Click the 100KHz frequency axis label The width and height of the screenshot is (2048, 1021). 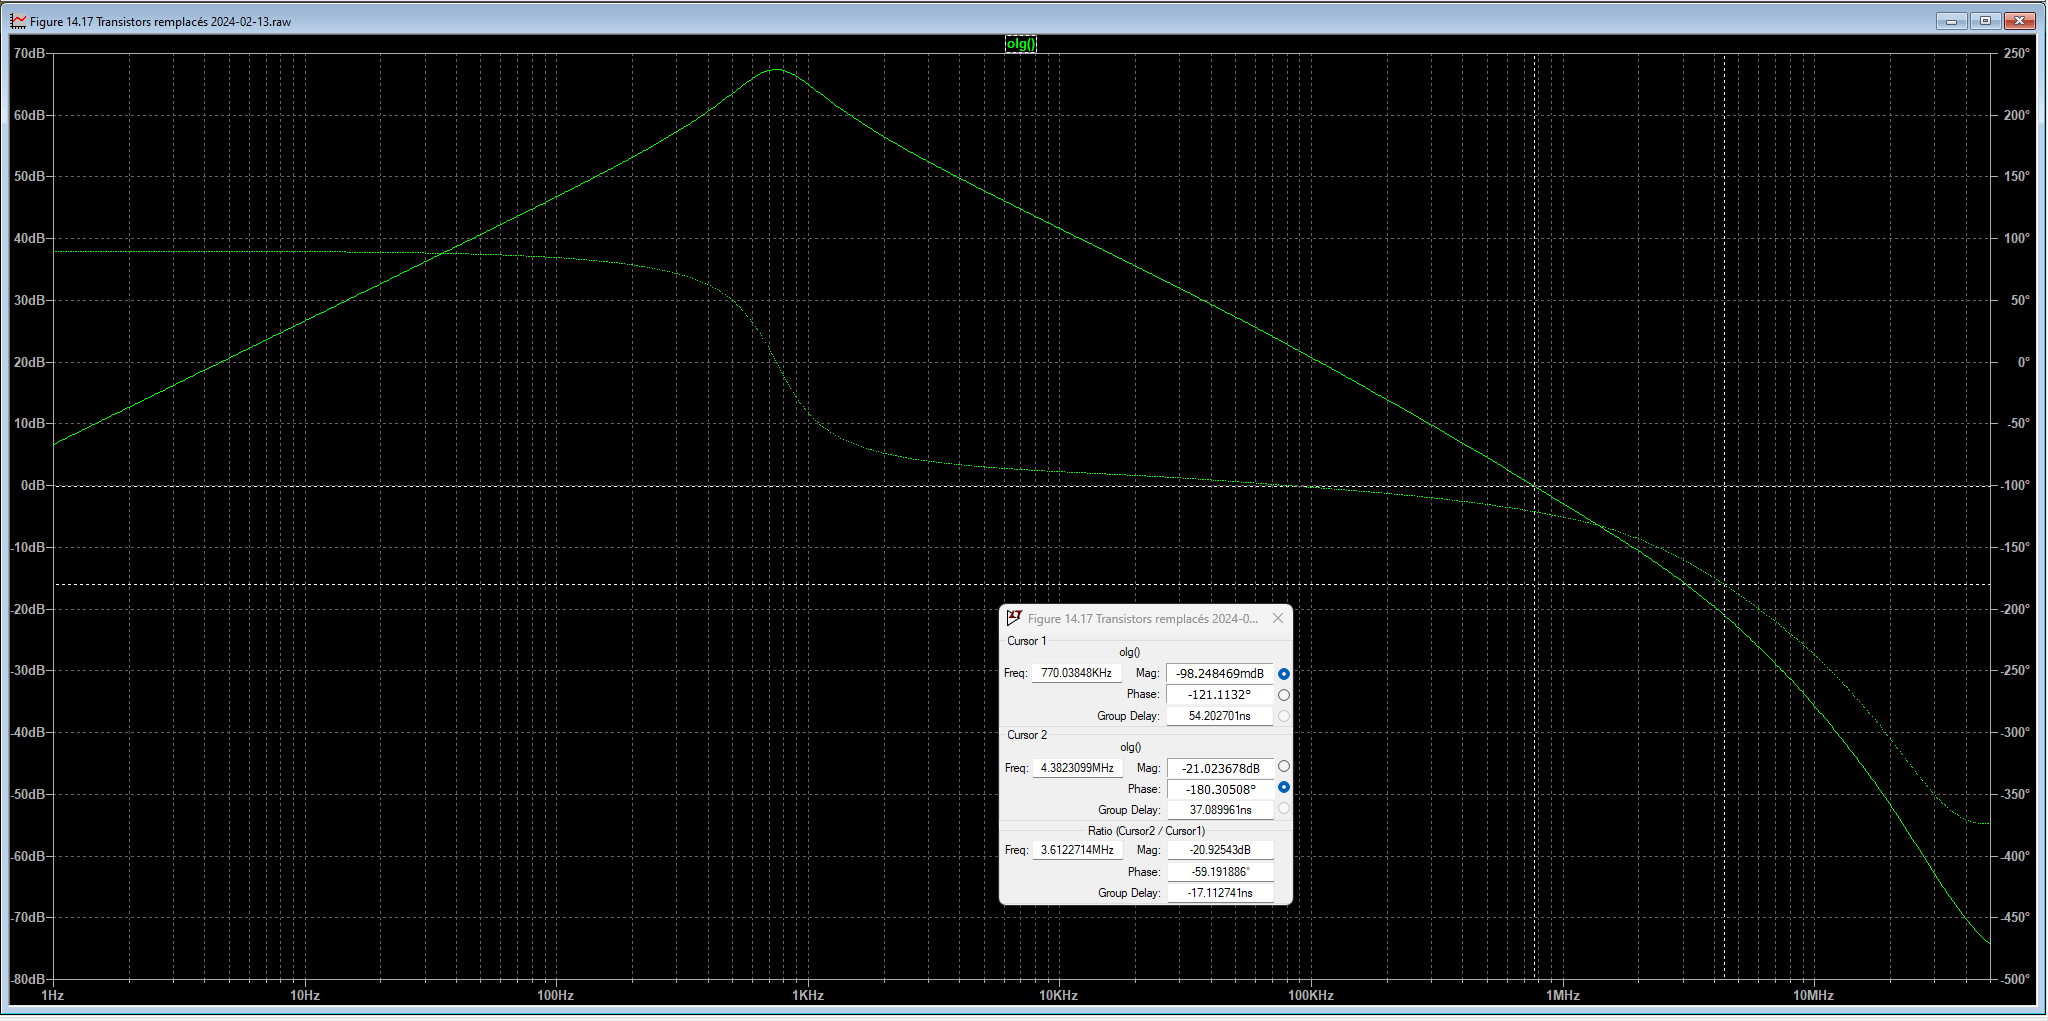coord(1311,996)
